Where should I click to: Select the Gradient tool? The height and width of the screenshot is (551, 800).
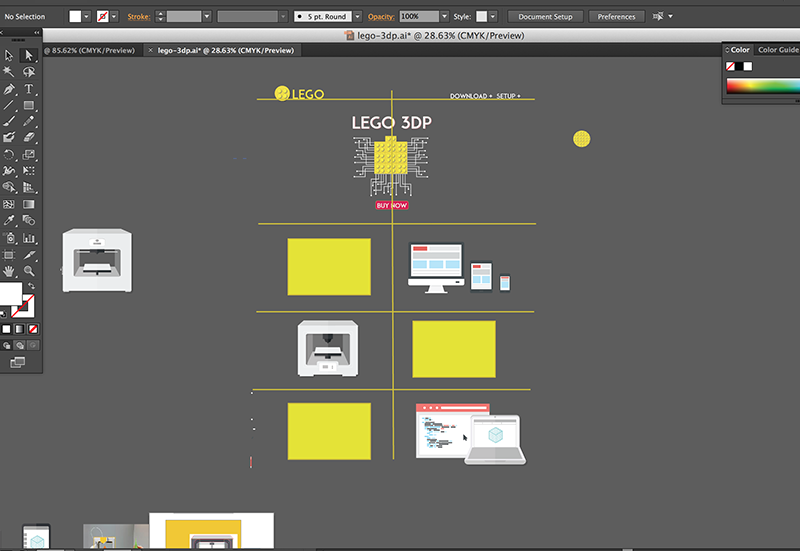(x=29, y=204)
